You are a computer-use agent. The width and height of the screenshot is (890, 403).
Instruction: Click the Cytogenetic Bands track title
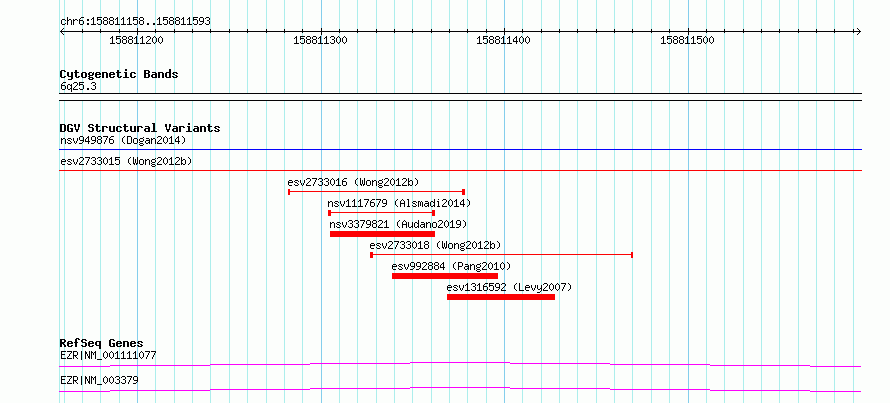point(119,74)
